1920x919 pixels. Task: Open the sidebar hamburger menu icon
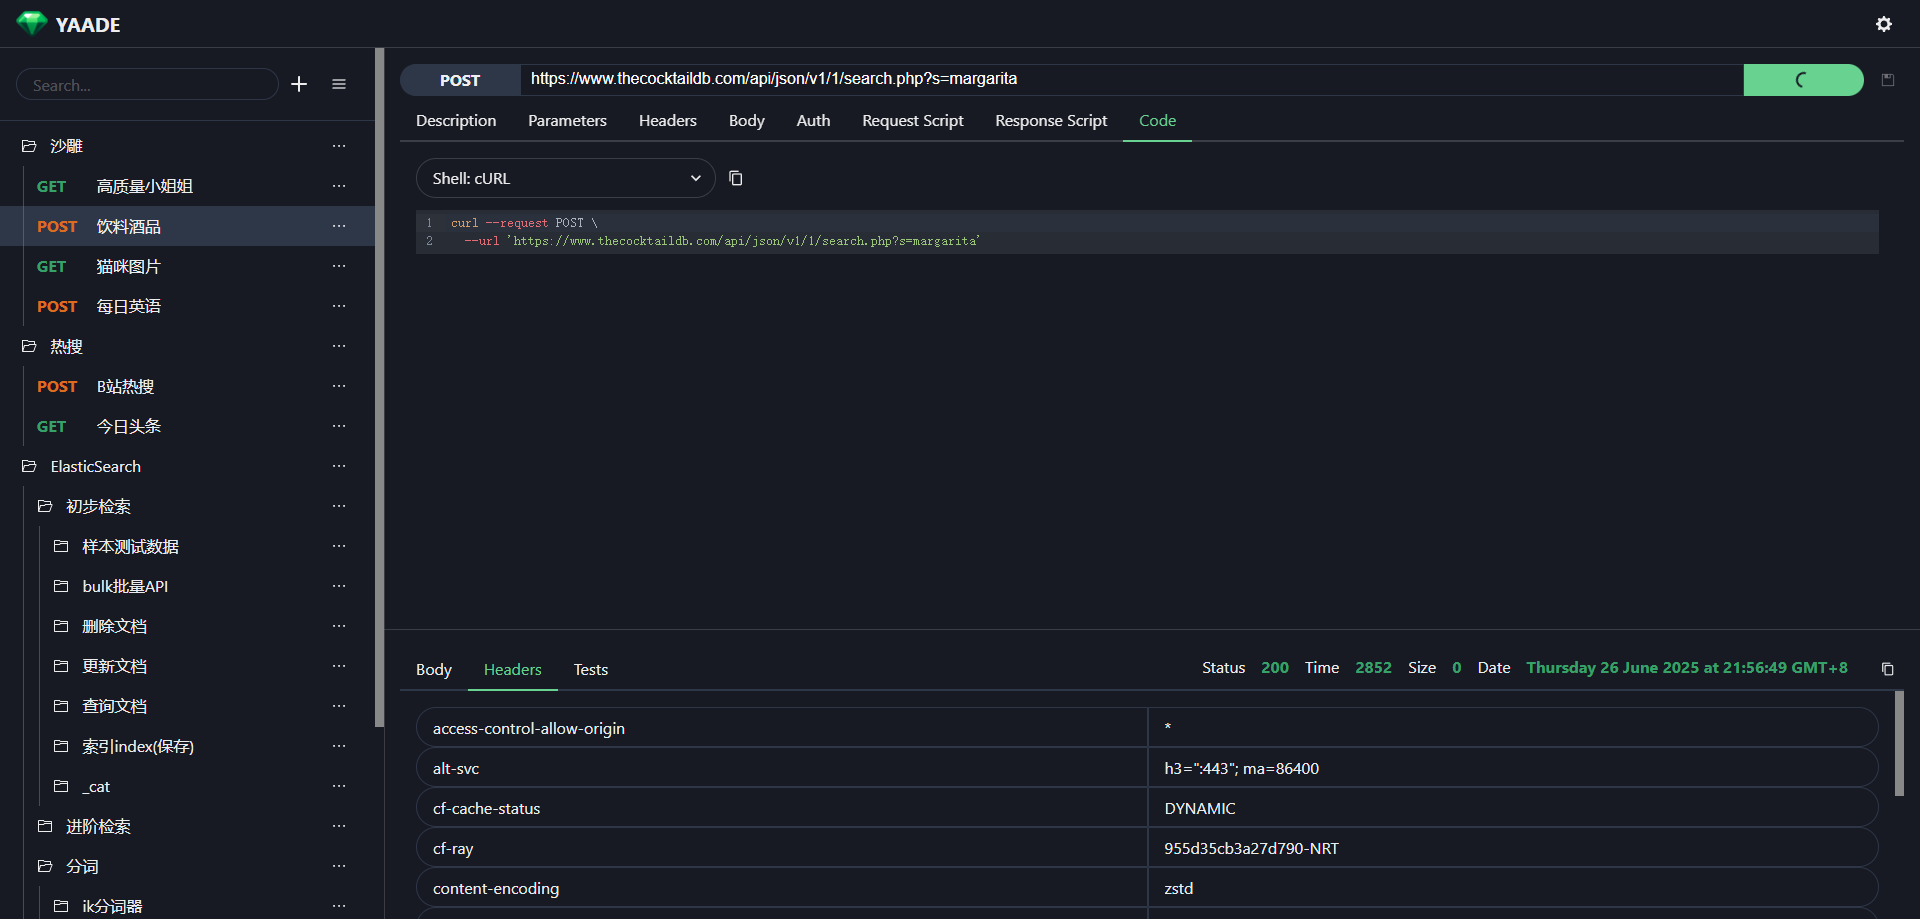point(339,85)
